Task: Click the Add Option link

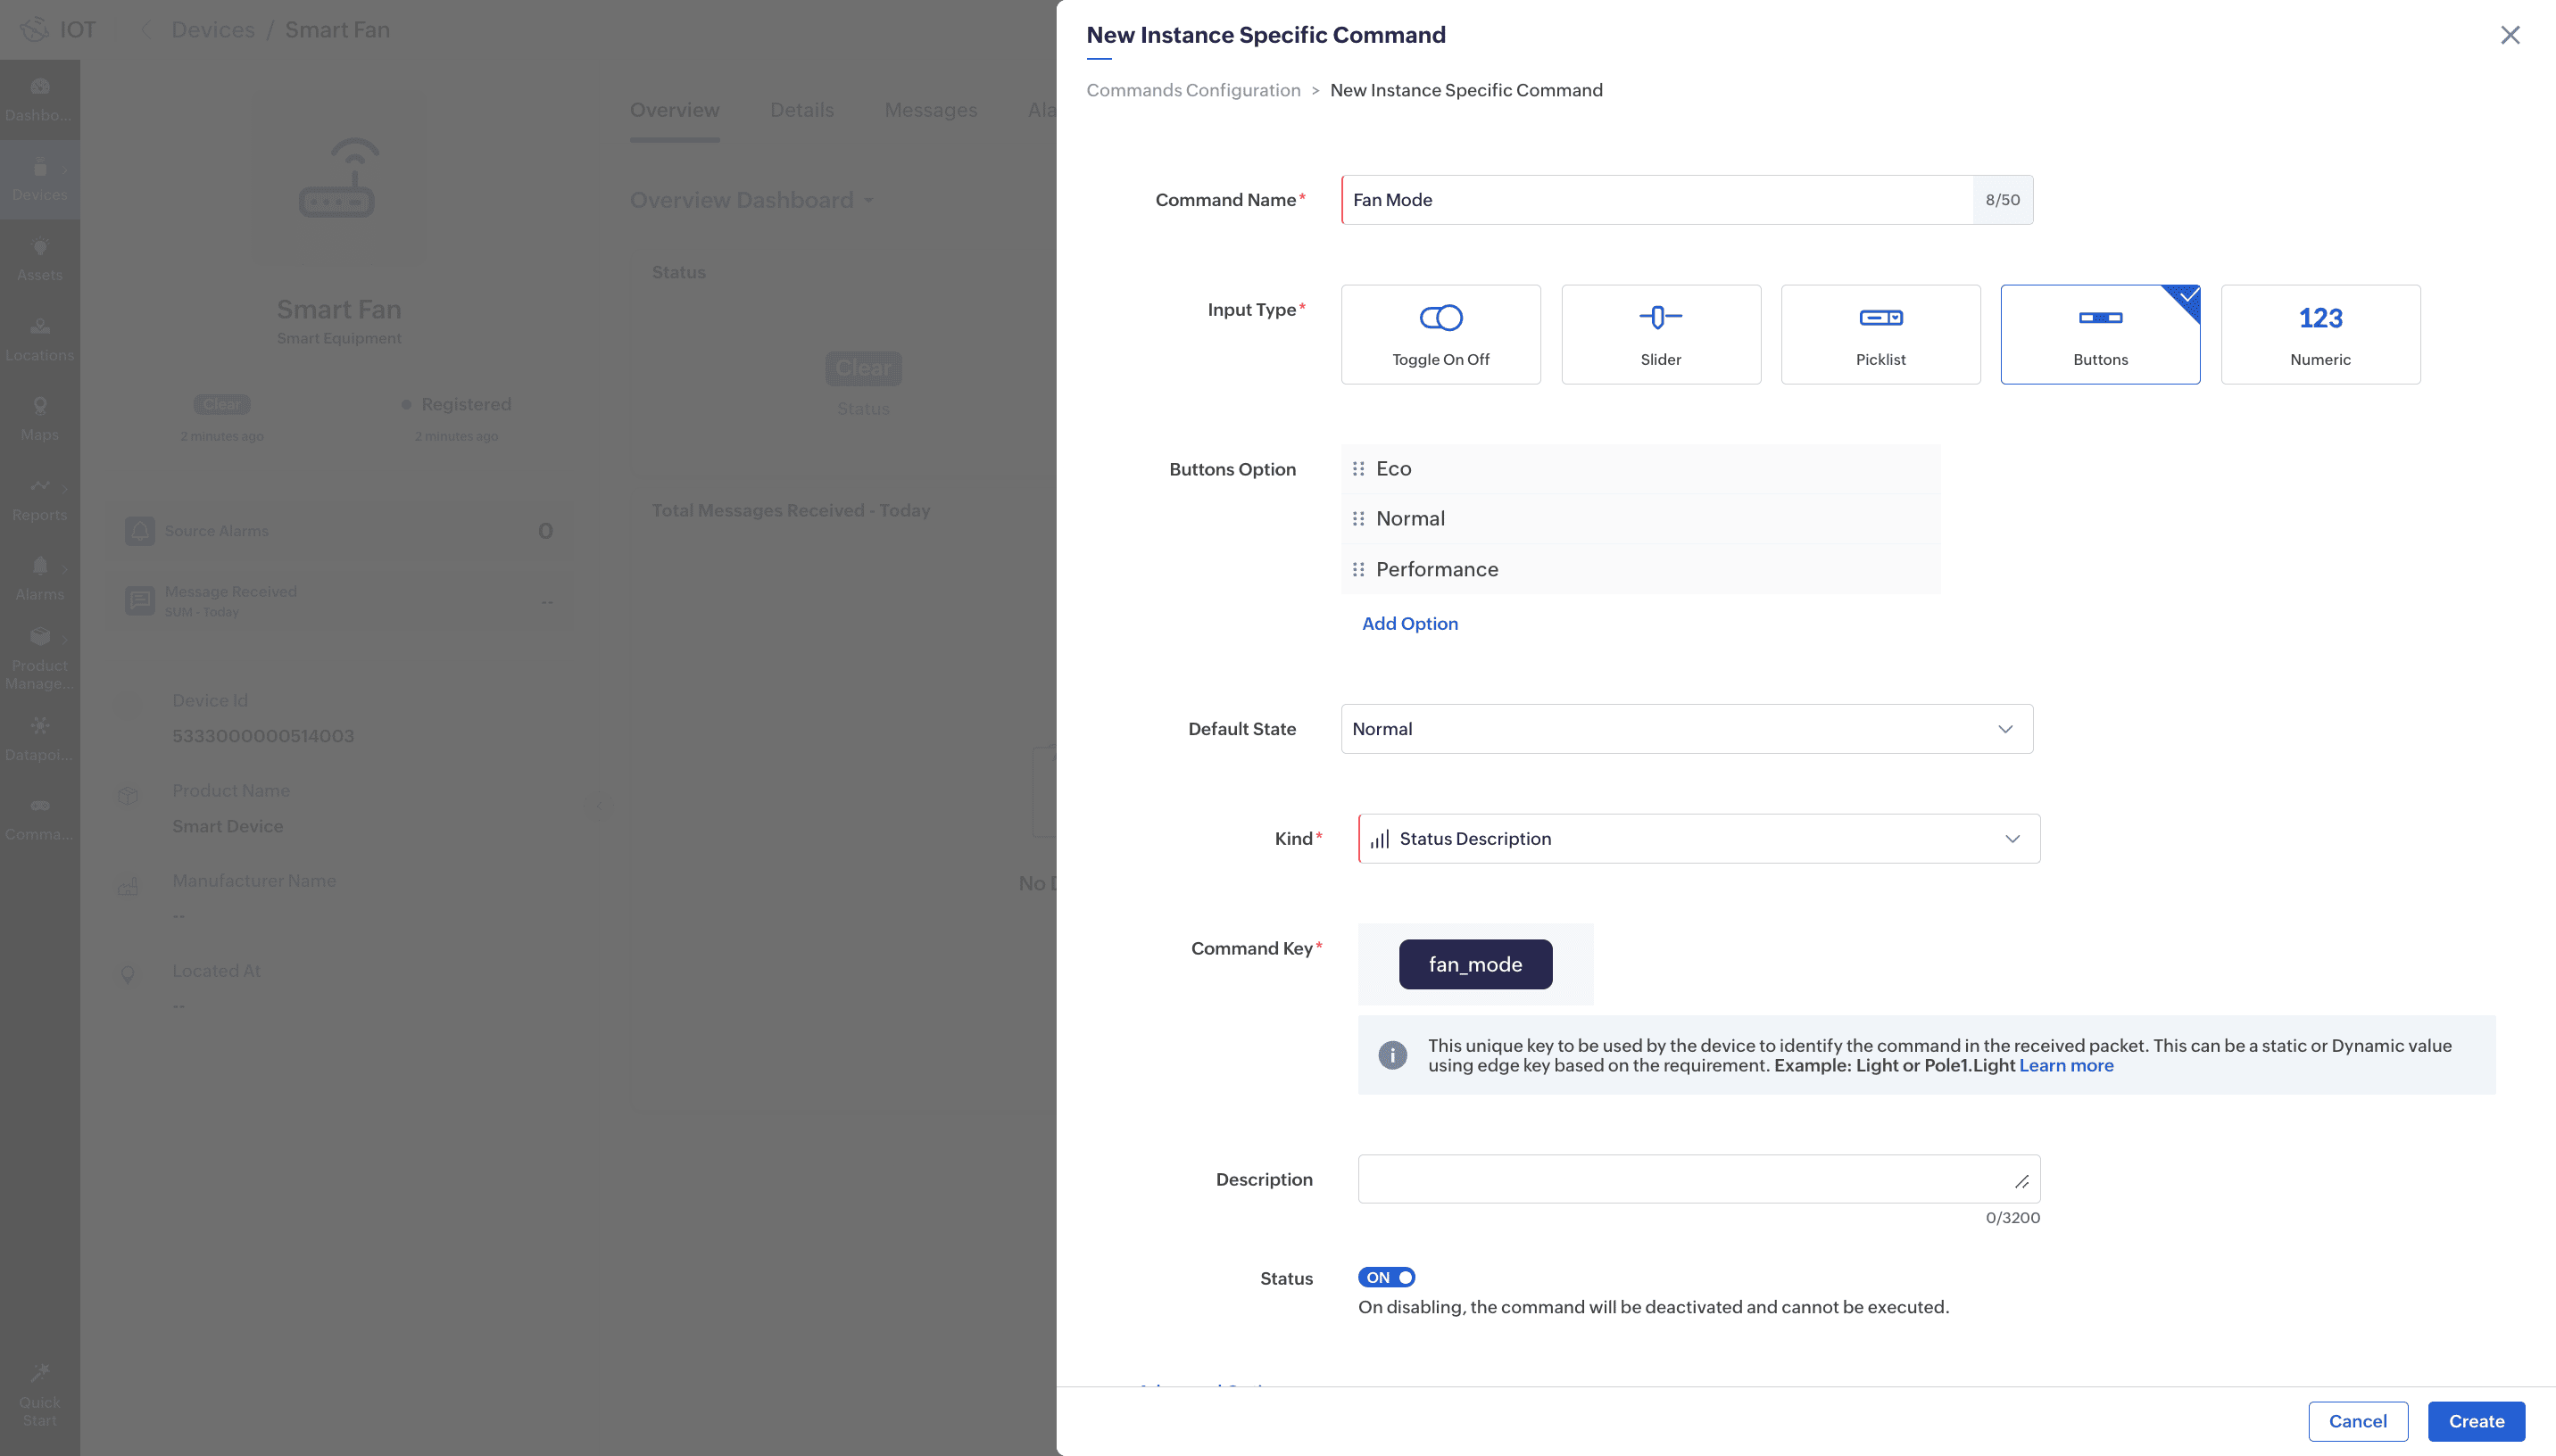Action: [x=1409, y=624]
